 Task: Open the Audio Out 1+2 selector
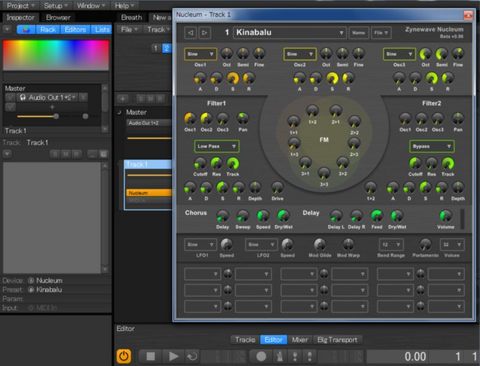click(x=48, y=97)
